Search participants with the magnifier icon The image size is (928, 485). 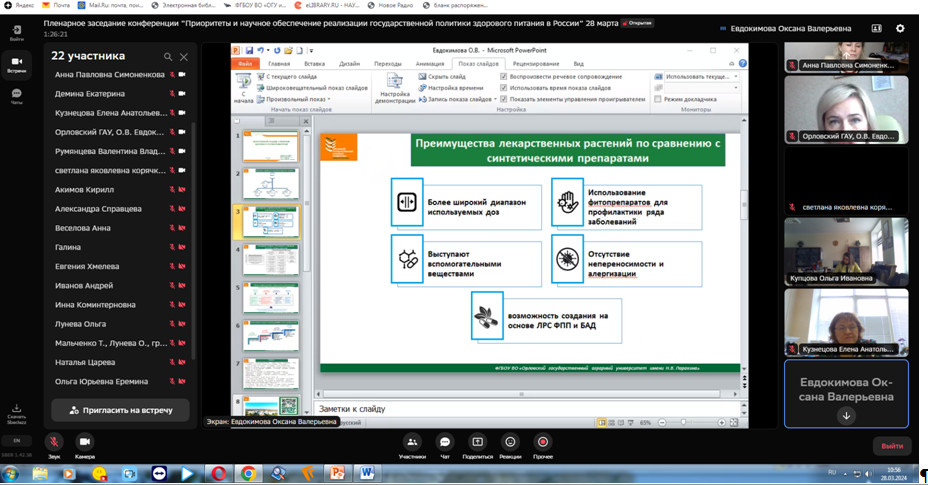(166, 57)
